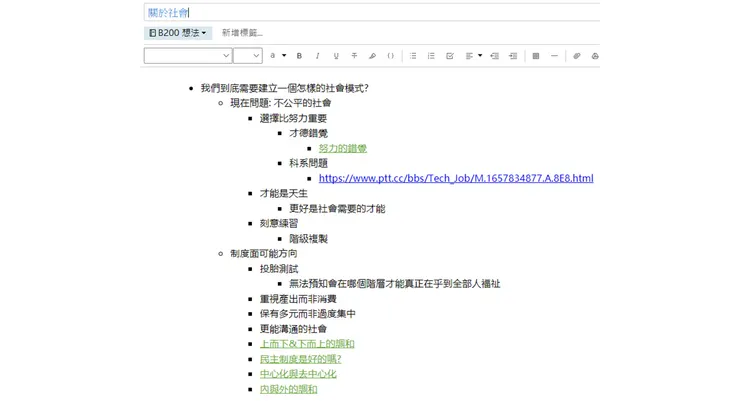Click the line 制度面可能方向
740x401 pixels.
tap(263, 253)
